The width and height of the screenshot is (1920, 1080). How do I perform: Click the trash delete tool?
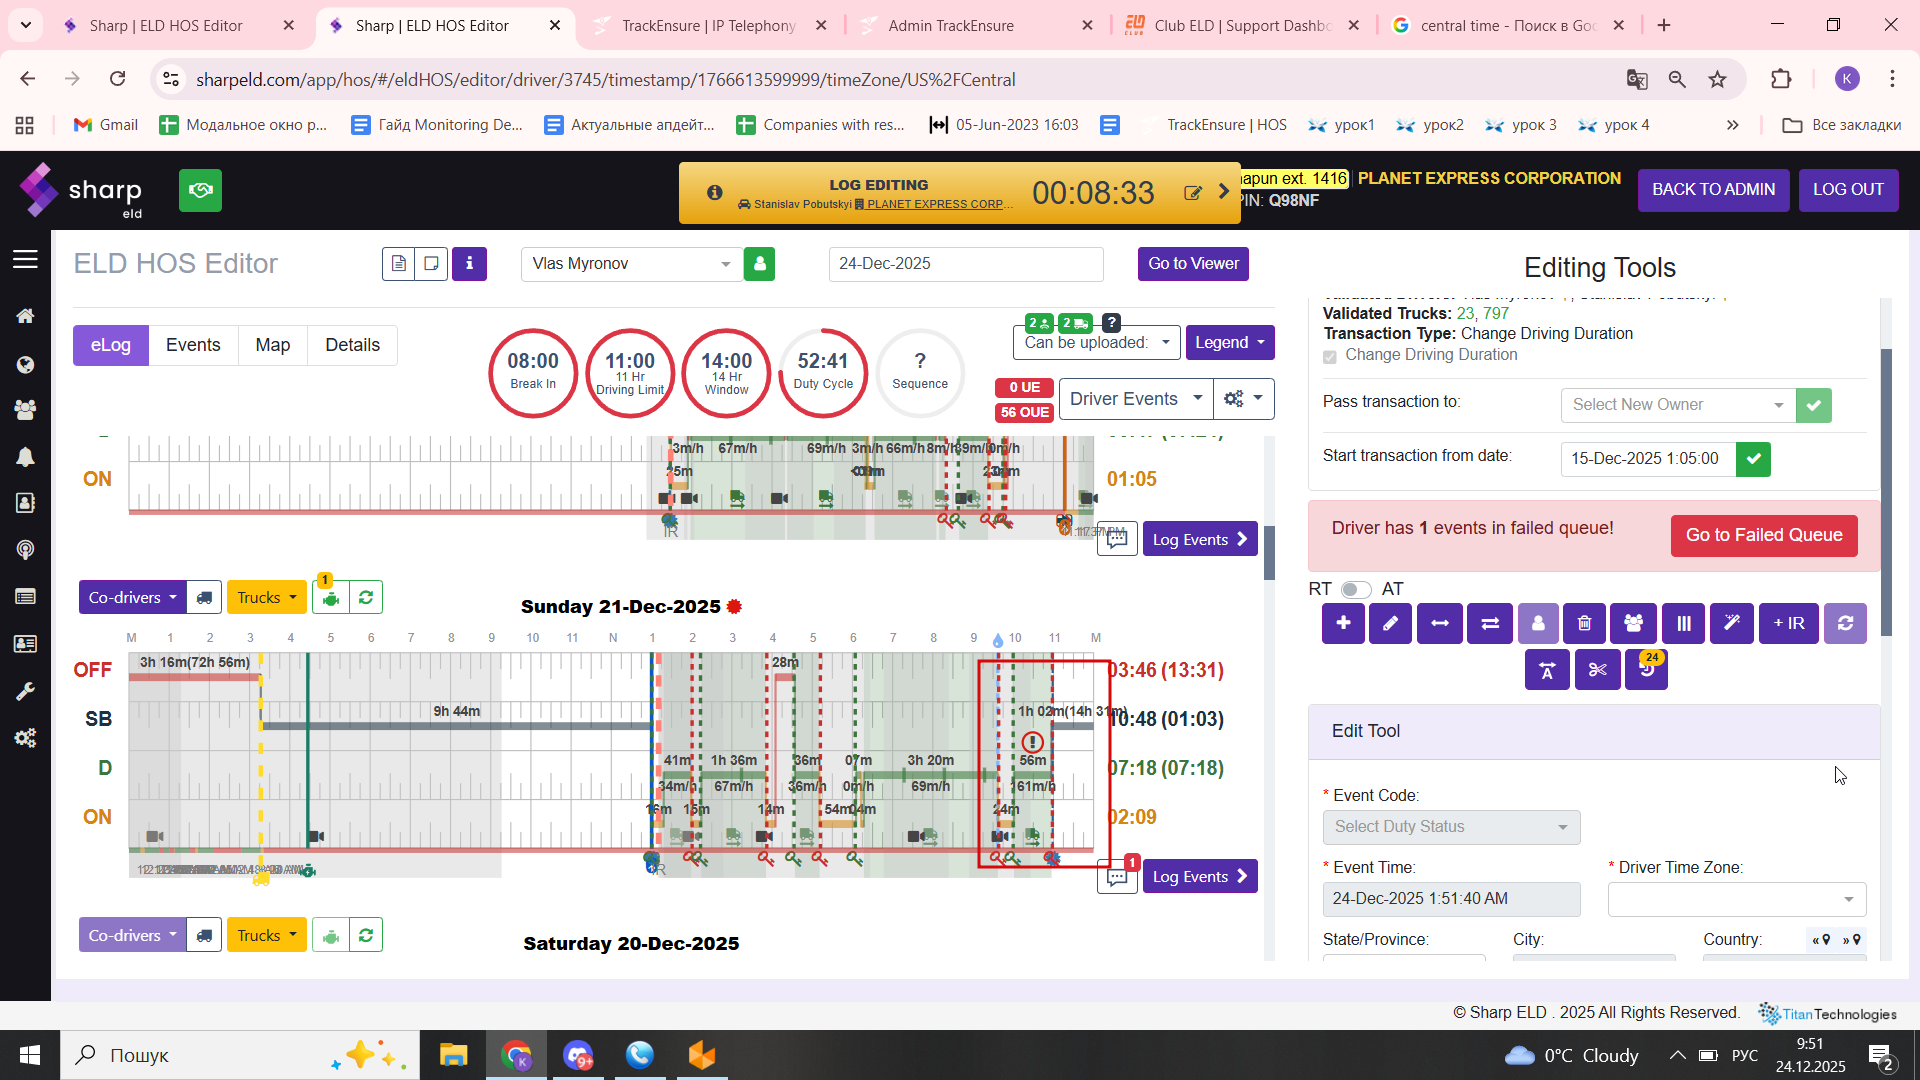click(1585, 623)
